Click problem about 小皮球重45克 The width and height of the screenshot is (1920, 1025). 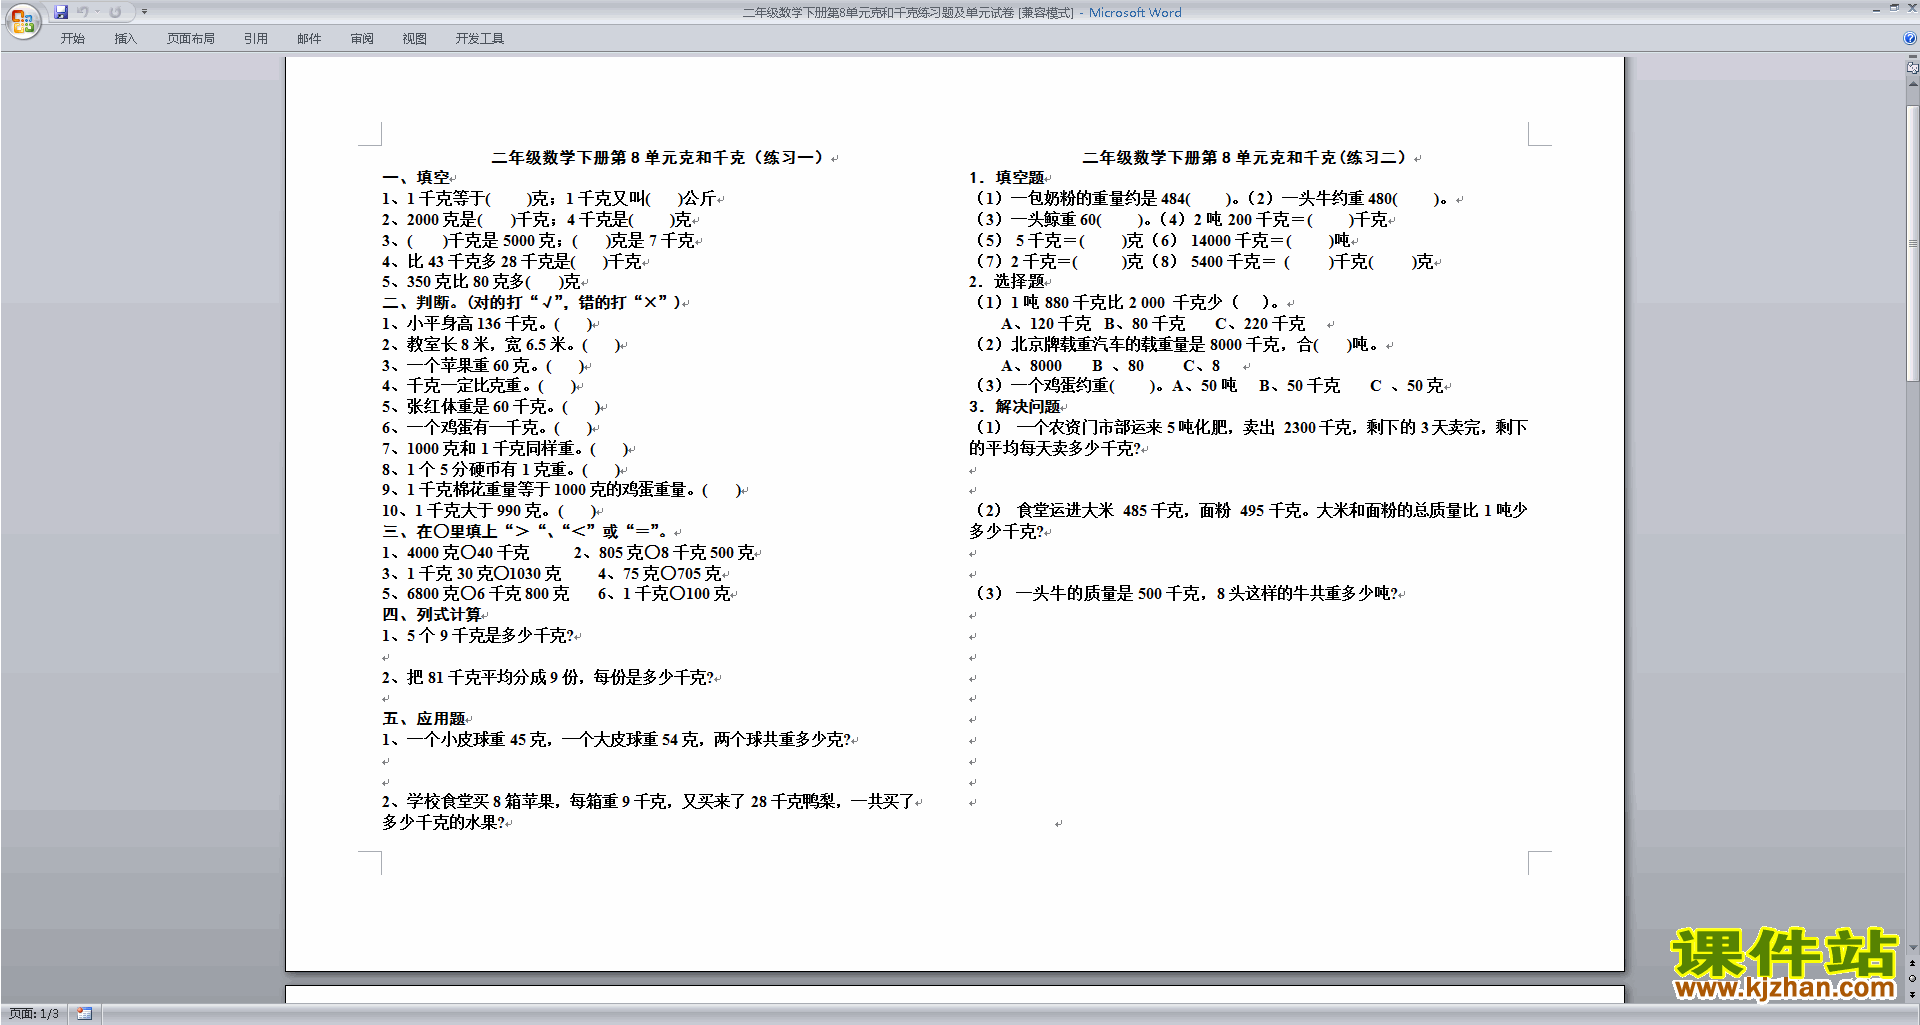[x=616, y=740]
